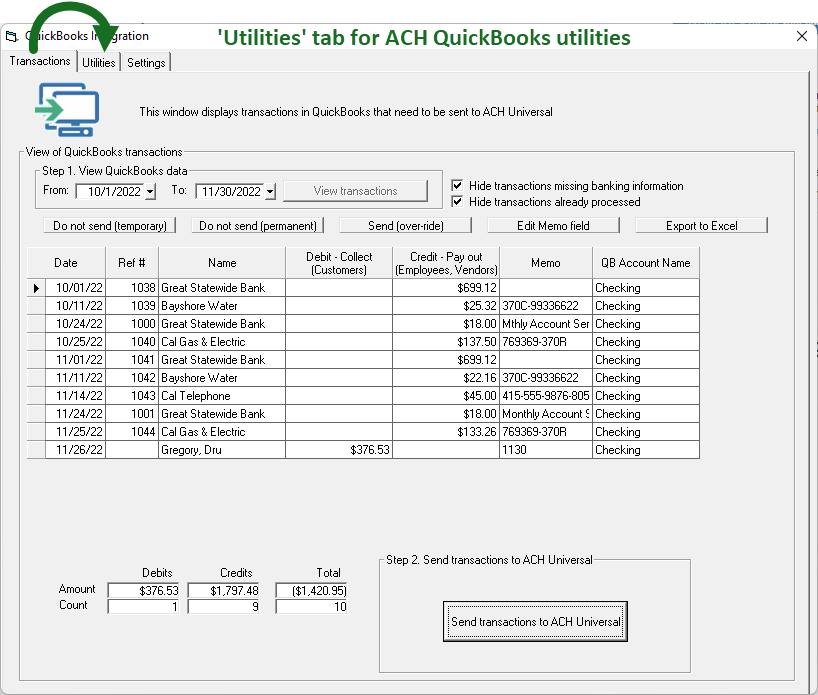Export transactions with Export to Excel
The image size is (818, 695).
701,226
